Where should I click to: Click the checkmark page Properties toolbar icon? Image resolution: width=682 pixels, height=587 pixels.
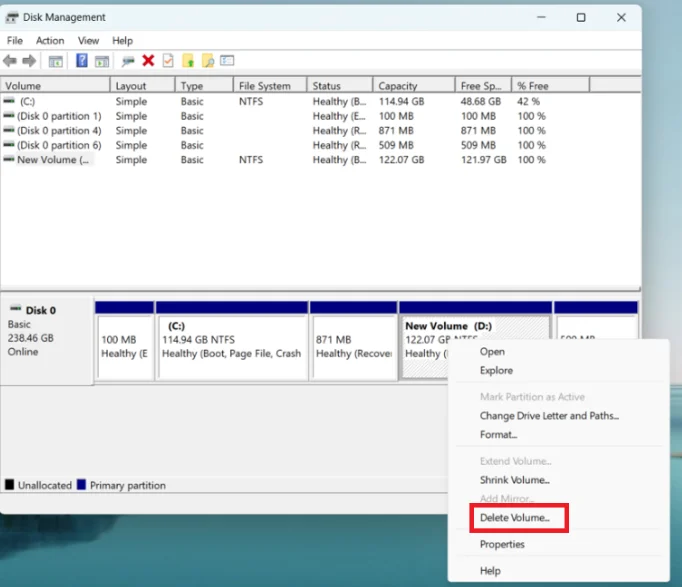click(x=168, y=60)
